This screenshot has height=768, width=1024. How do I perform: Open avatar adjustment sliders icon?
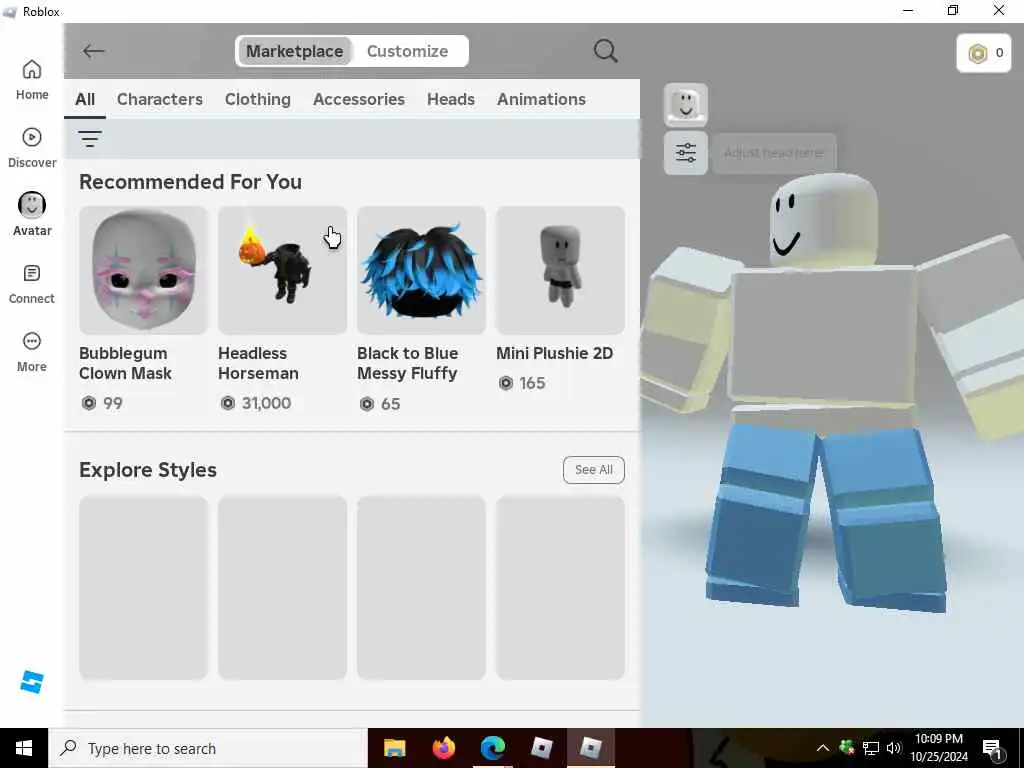(686, 153)
